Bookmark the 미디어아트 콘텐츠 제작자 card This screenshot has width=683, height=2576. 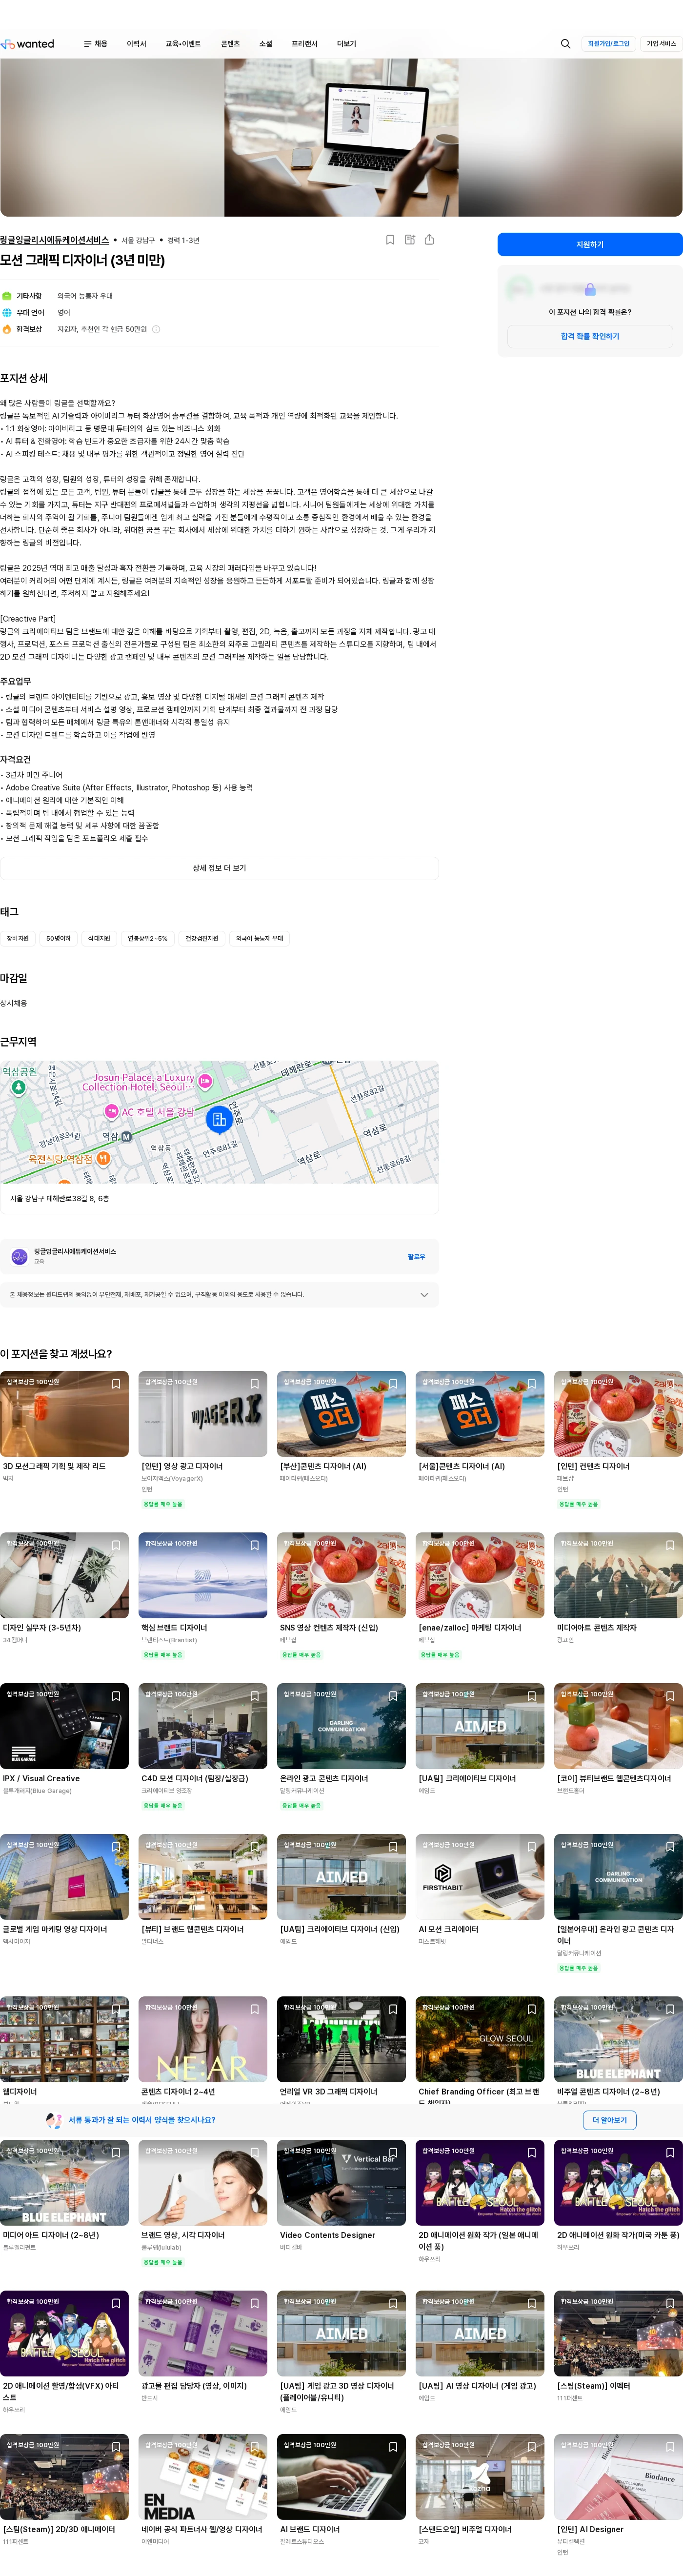[670, 1545]
